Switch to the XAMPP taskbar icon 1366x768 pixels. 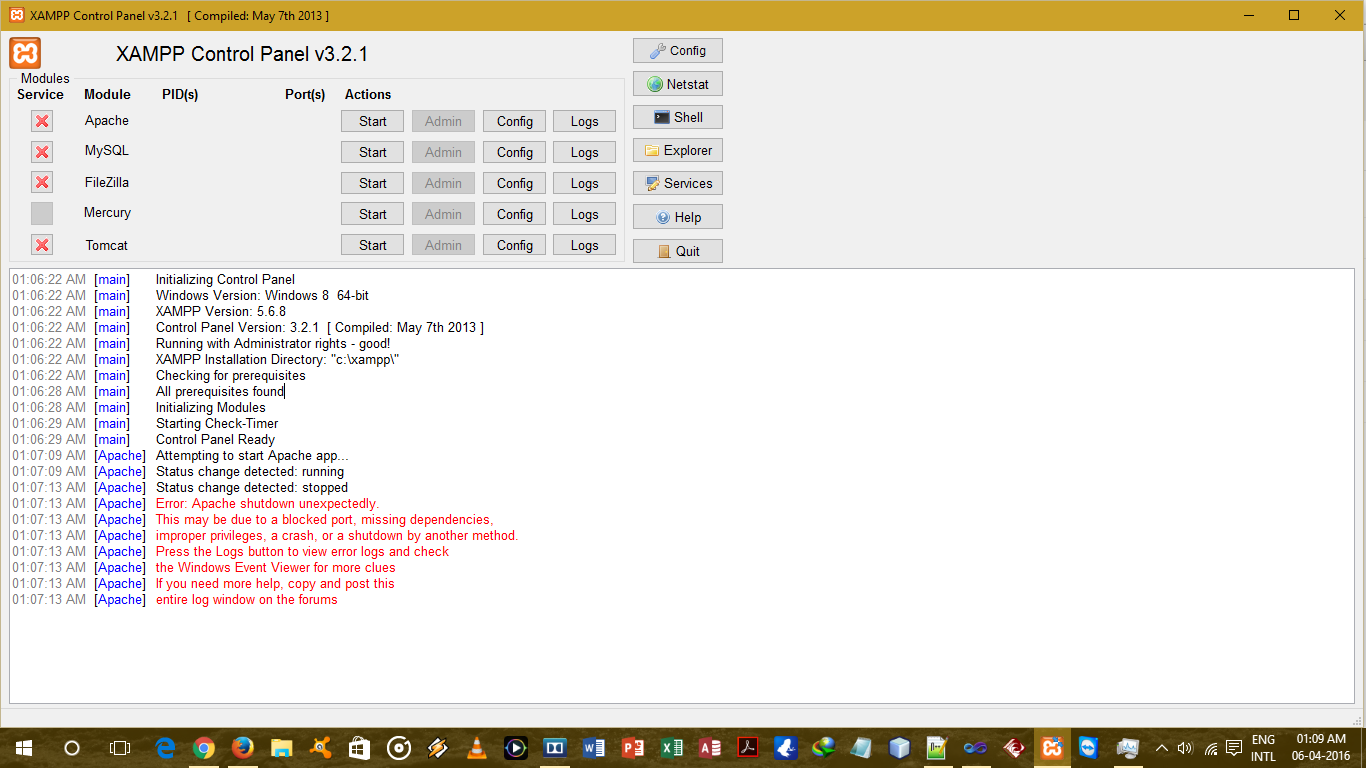(1052, 748)
